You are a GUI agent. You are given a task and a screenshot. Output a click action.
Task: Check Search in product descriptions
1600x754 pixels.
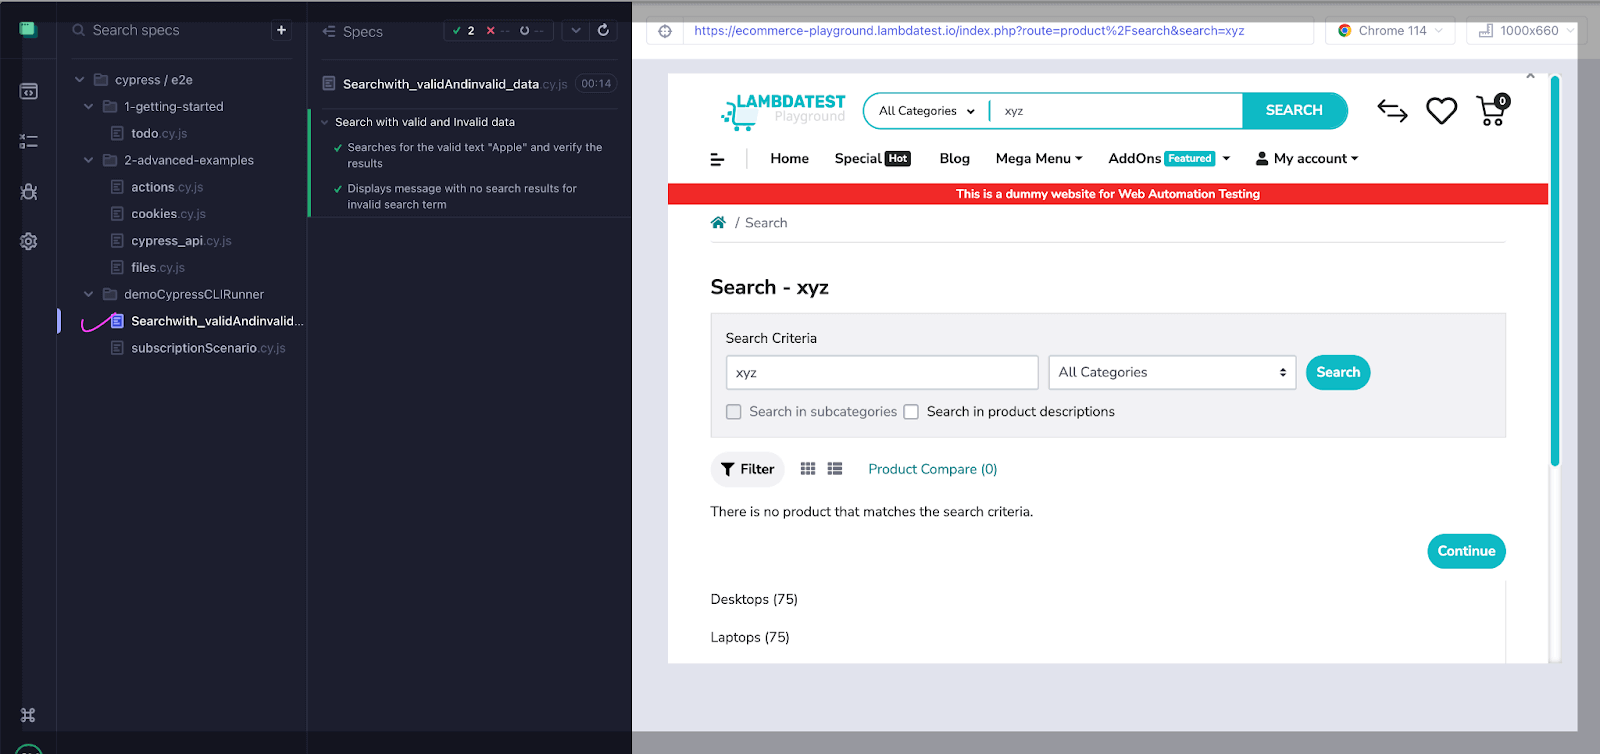[911, 412]
